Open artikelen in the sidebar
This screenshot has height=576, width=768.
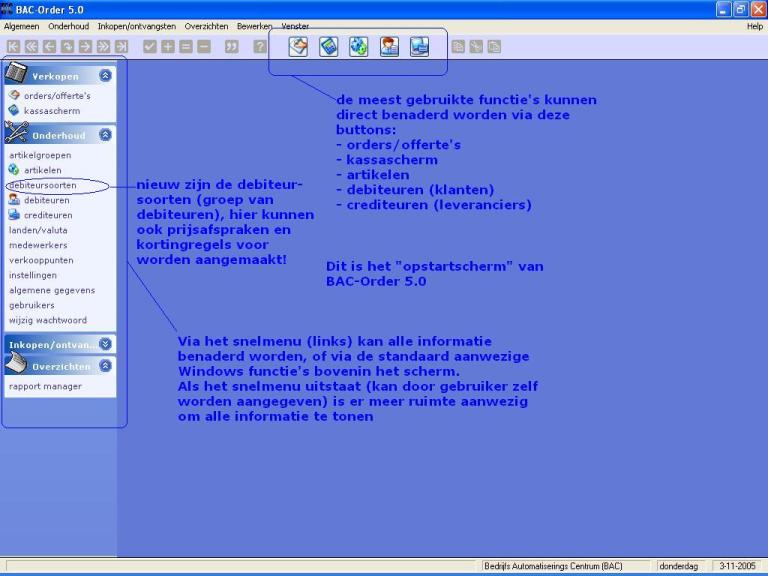pos(43,170)
